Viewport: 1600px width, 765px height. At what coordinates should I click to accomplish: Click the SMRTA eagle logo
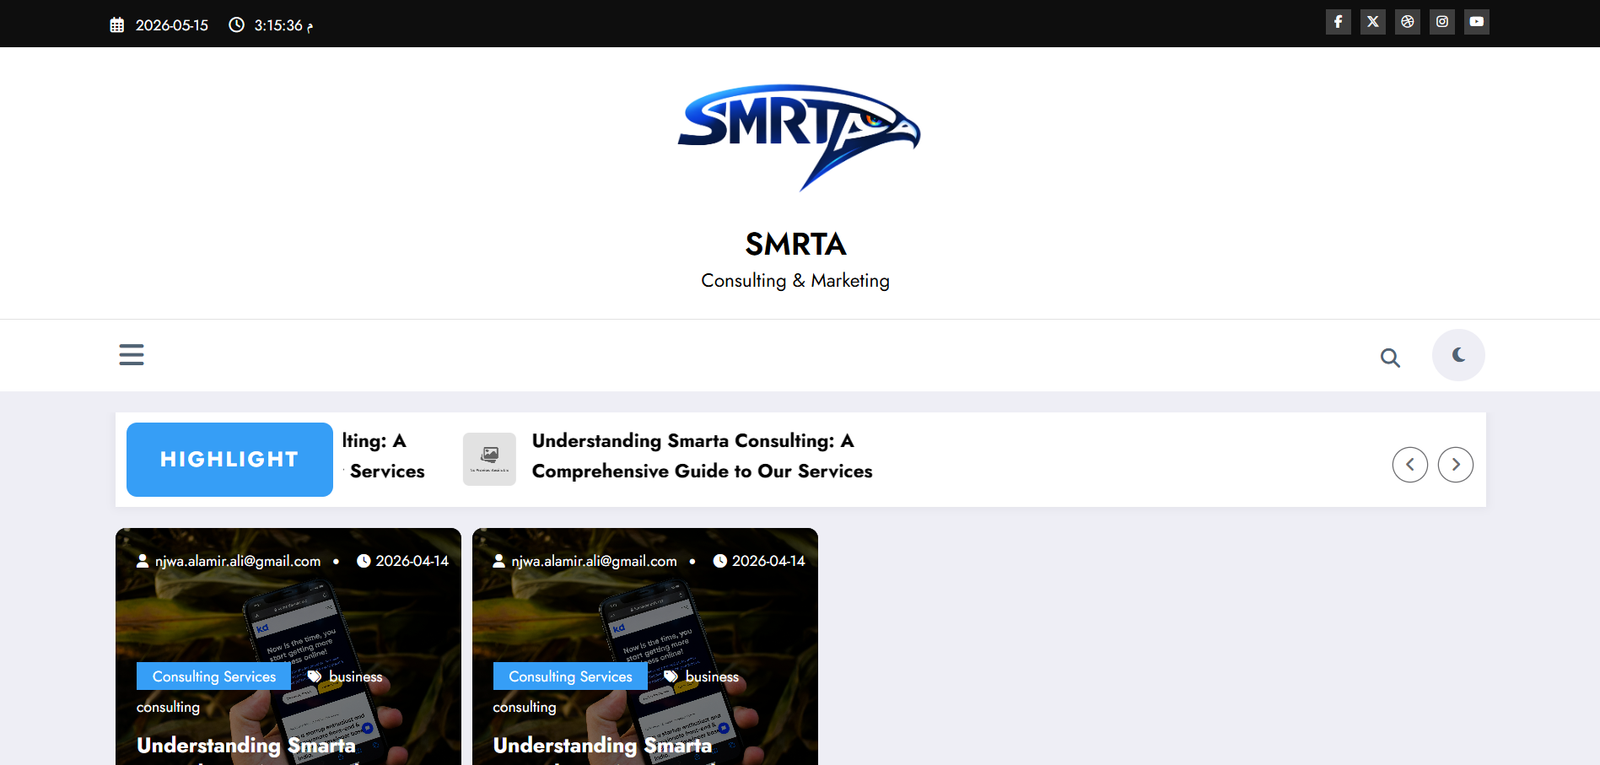pyautogui.click(x=799, y=137)
